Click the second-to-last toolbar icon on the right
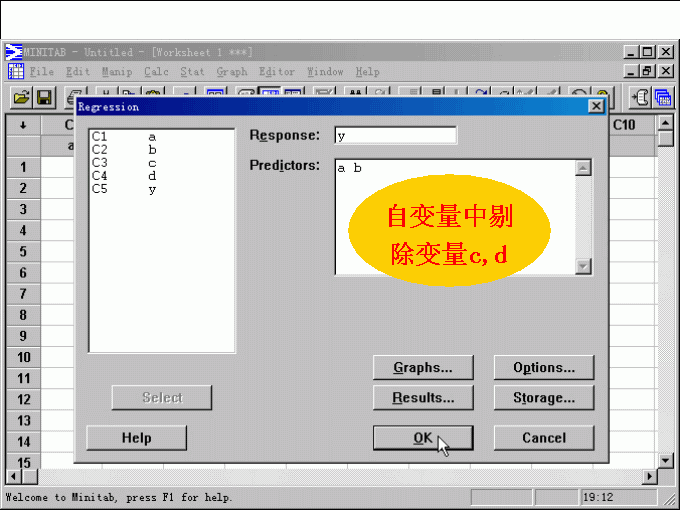 [639, 97]
